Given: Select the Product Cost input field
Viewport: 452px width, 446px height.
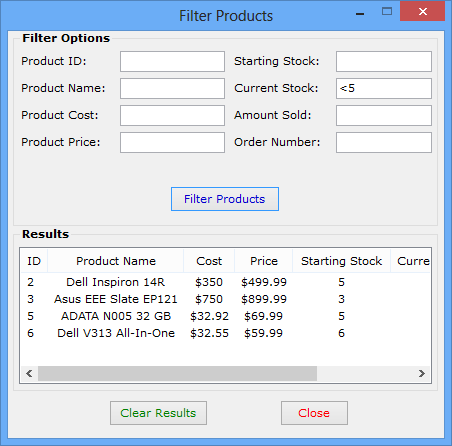Looking at the screenshot, I should point(172,115).
